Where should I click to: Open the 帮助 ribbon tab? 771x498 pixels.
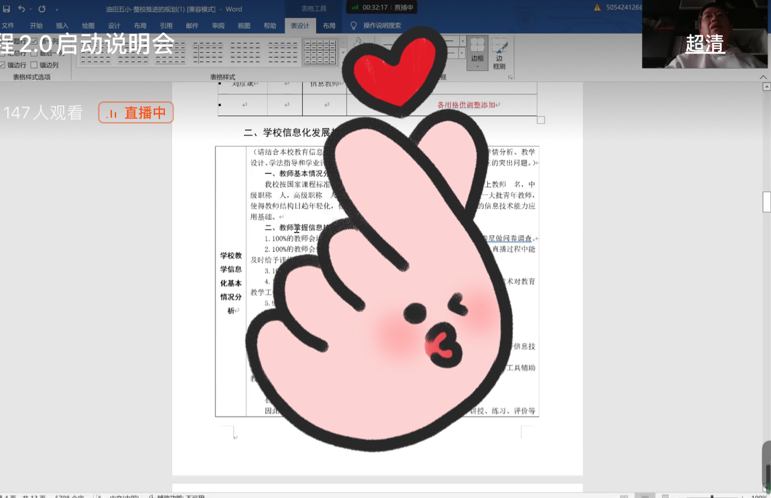coord(270,26)
